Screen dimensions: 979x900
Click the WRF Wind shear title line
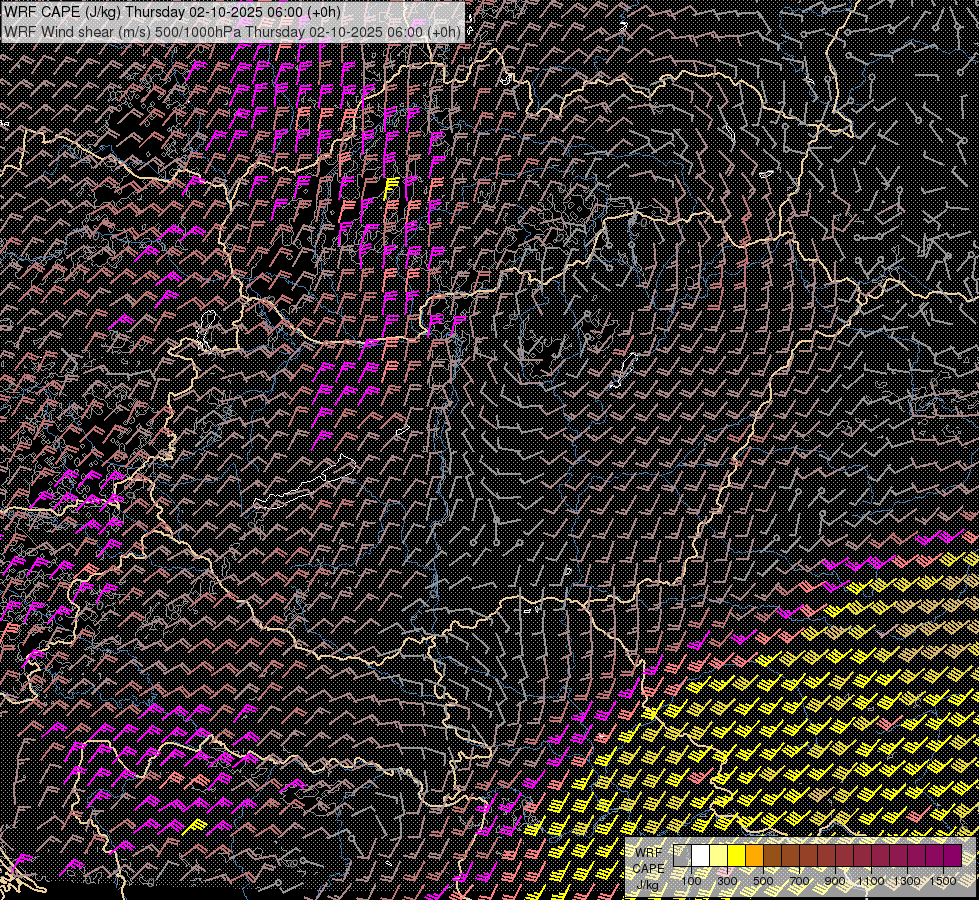pyautogui.click(x=232, y=31)
